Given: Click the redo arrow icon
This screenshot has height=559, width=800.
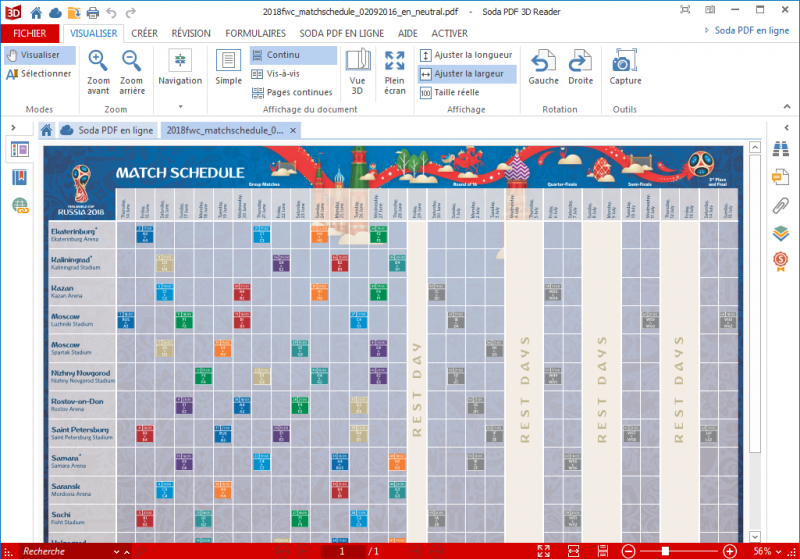Looking at the screenshot, I should pos(131,12).
